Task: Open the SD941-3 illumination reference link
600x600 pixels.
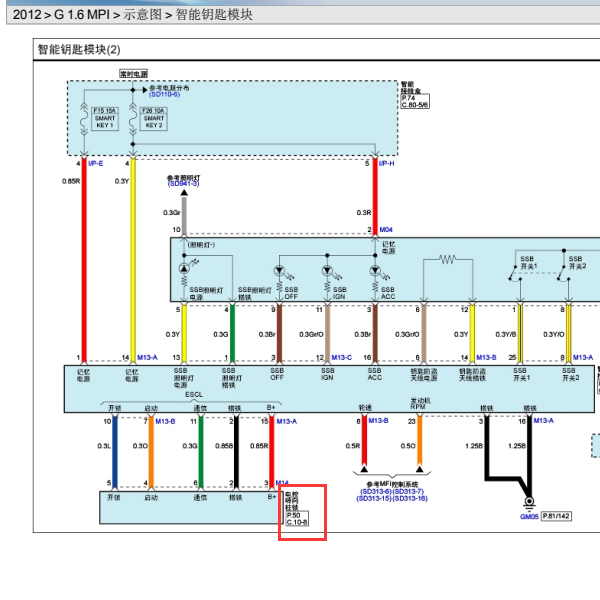Action: coord(183,184)
